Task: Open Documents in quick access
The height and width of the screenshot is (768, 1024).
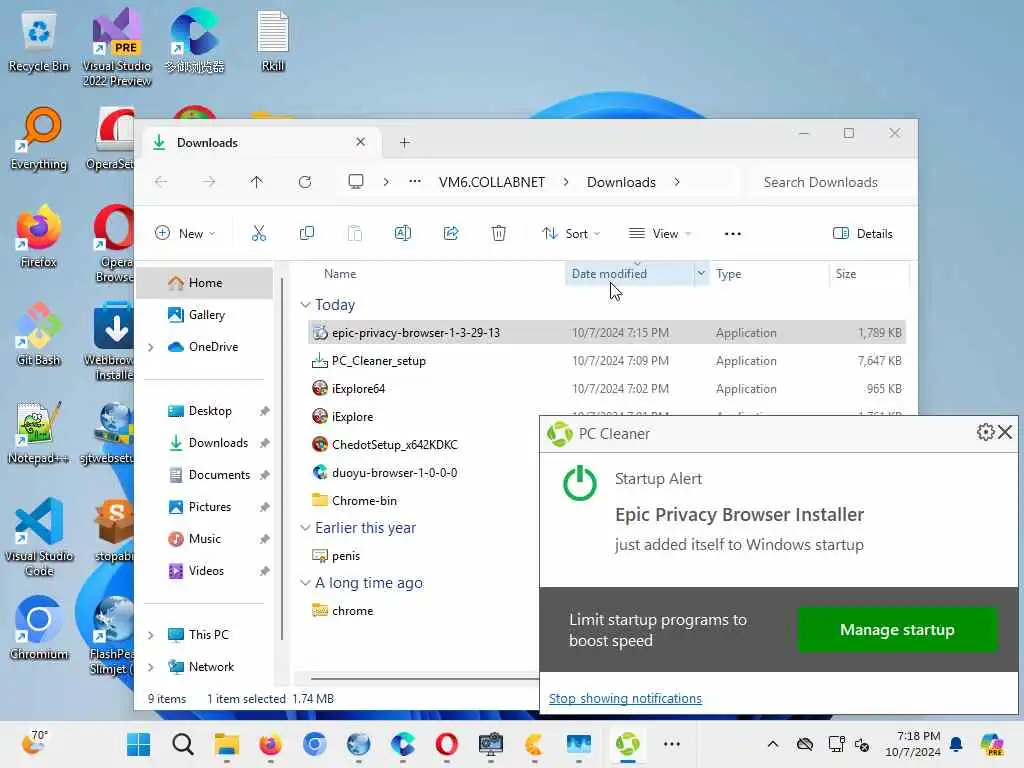Action: coord(219,475)
